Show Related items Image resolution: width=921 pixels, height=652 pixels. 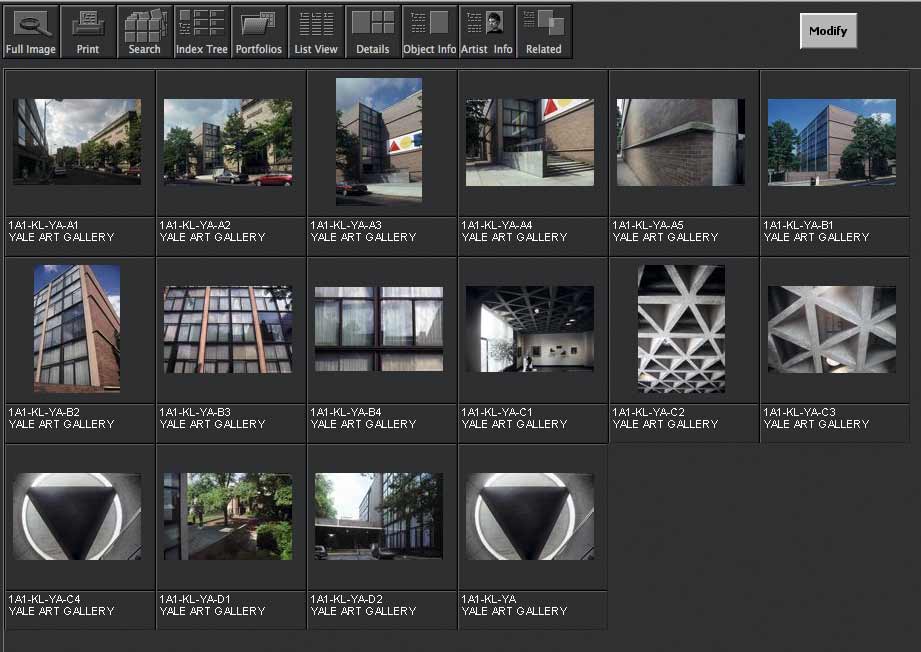[543, 31]
